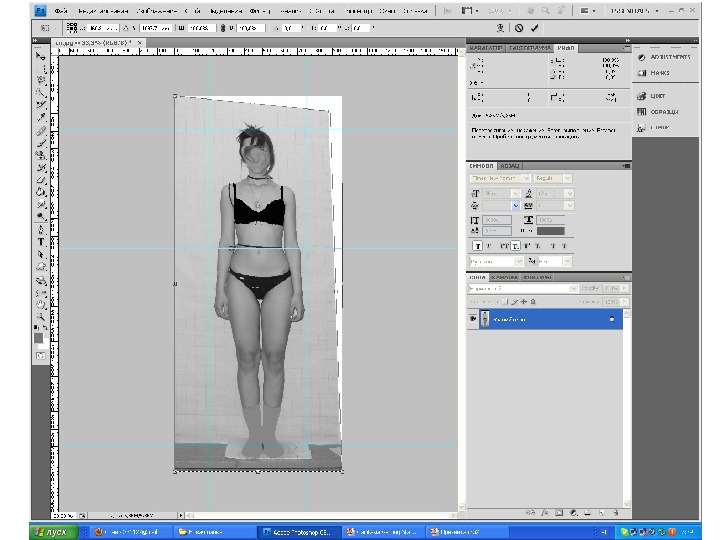Open the kerning dropdown
This screenshot has width=720, height=540.
(x=516, y=206)
